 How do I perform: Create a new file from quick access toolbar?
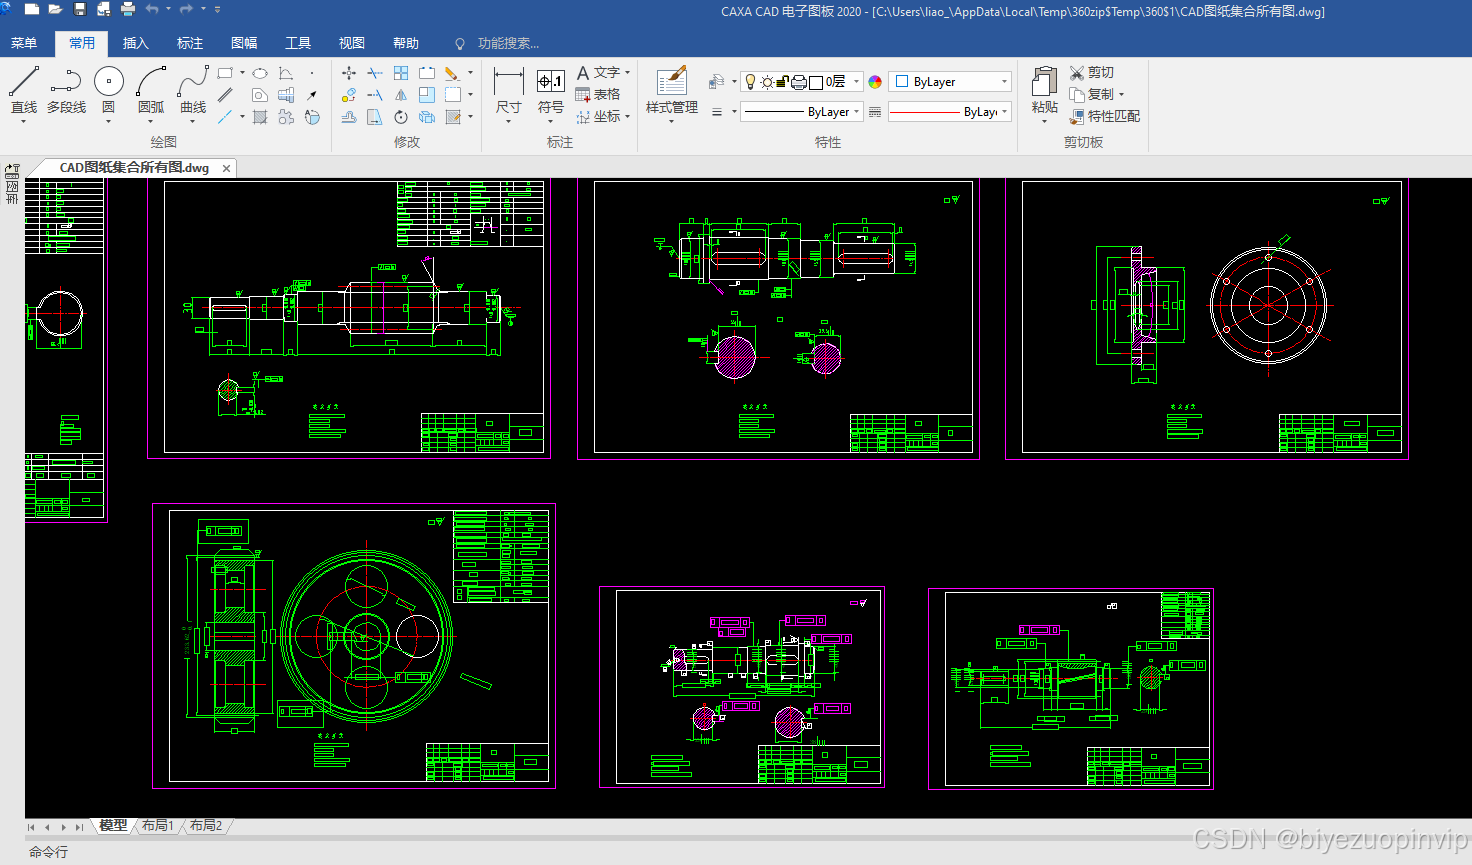click(32, 9)
